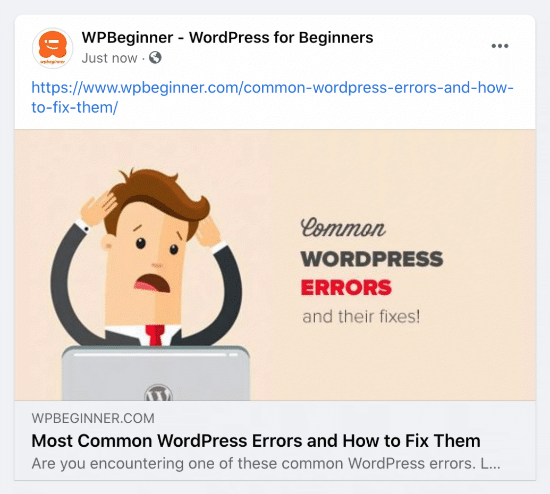Click the cursive Common text in image
550x494 pixels.
(343, 228)
